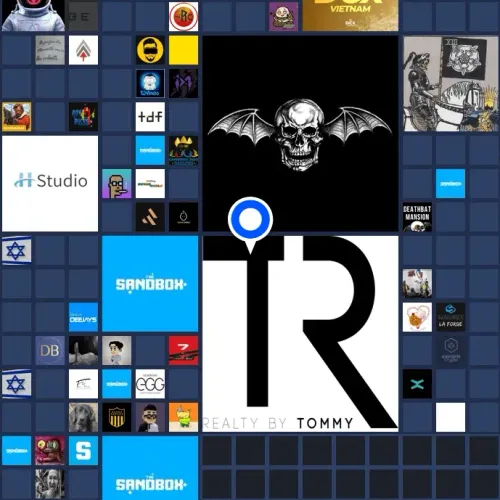Click the white S on blue tile

click(83, 450)
